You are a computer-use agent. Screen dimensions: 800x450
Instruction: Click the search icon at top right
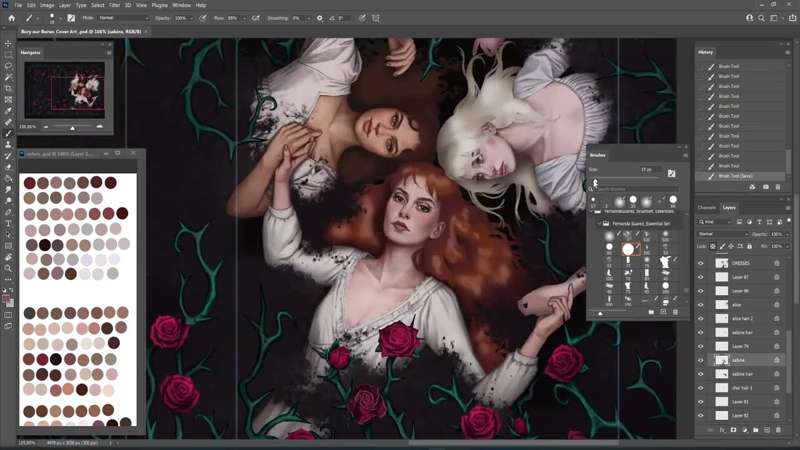(x=761, y=18)
